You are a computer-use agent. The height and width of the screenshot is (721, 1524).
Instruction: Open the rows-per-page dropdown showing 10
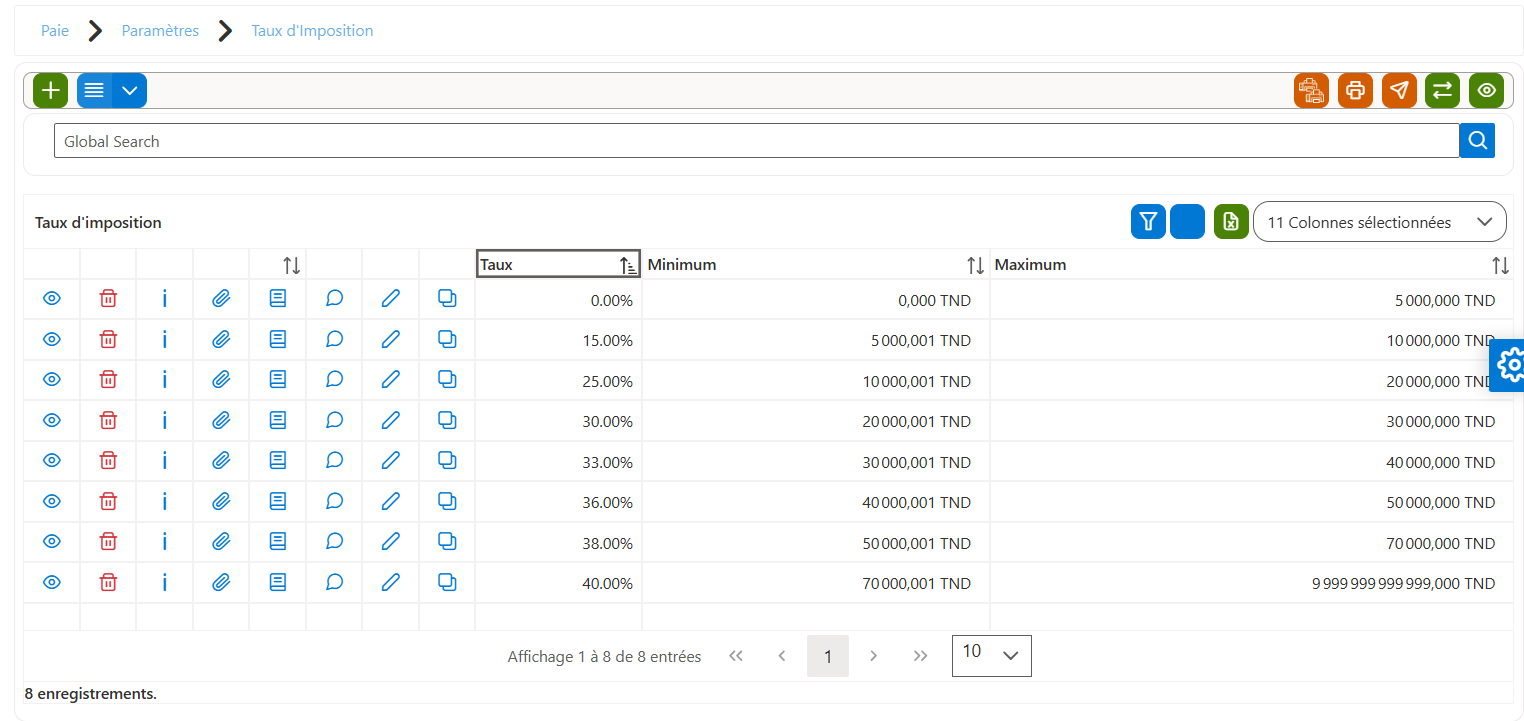[992, 655]
